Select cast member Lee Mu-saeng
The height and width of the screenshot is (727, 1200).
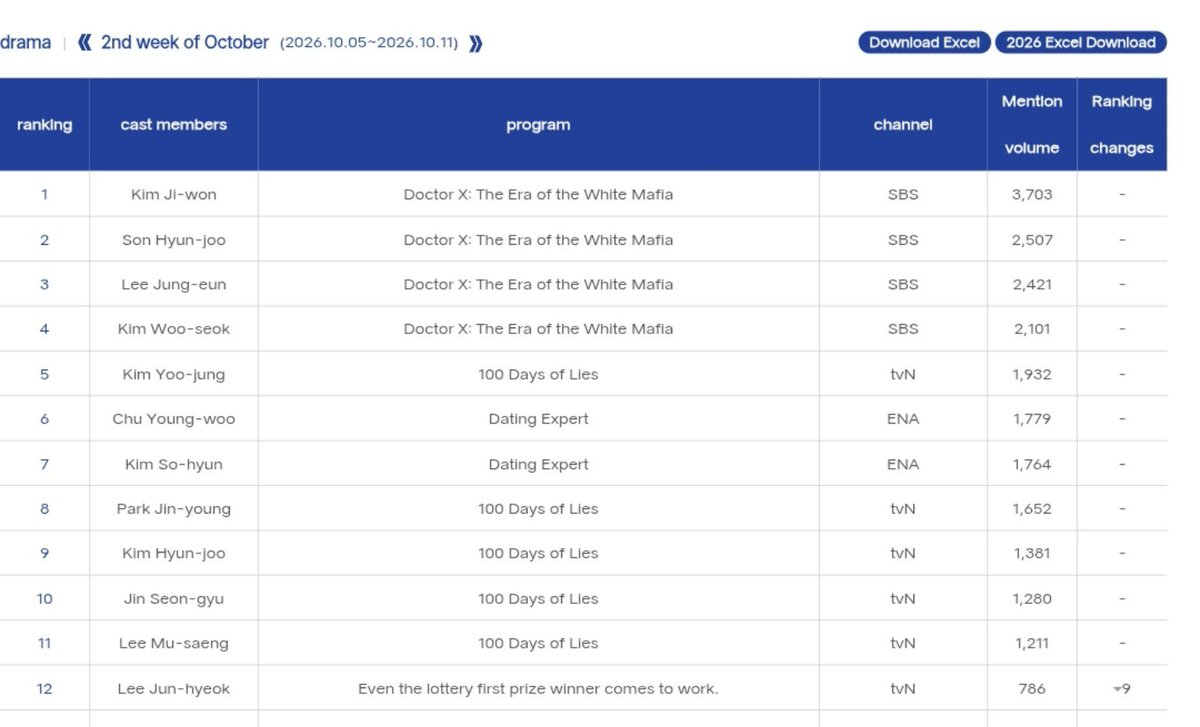point(174,644)
